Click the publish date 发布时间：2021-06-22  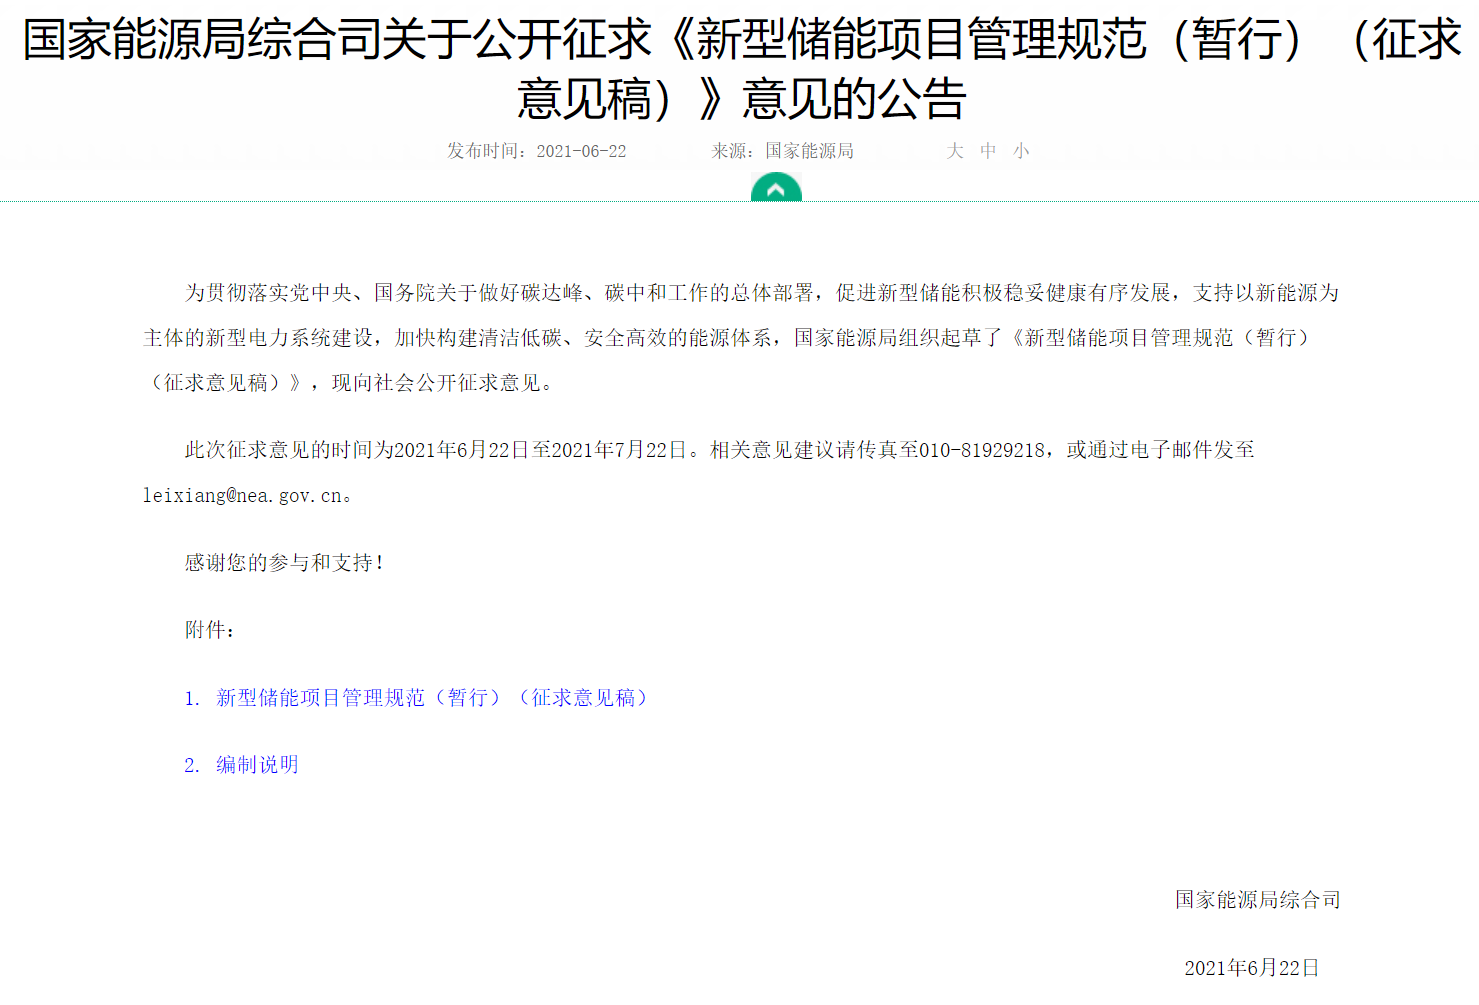(x=536, y=151)
